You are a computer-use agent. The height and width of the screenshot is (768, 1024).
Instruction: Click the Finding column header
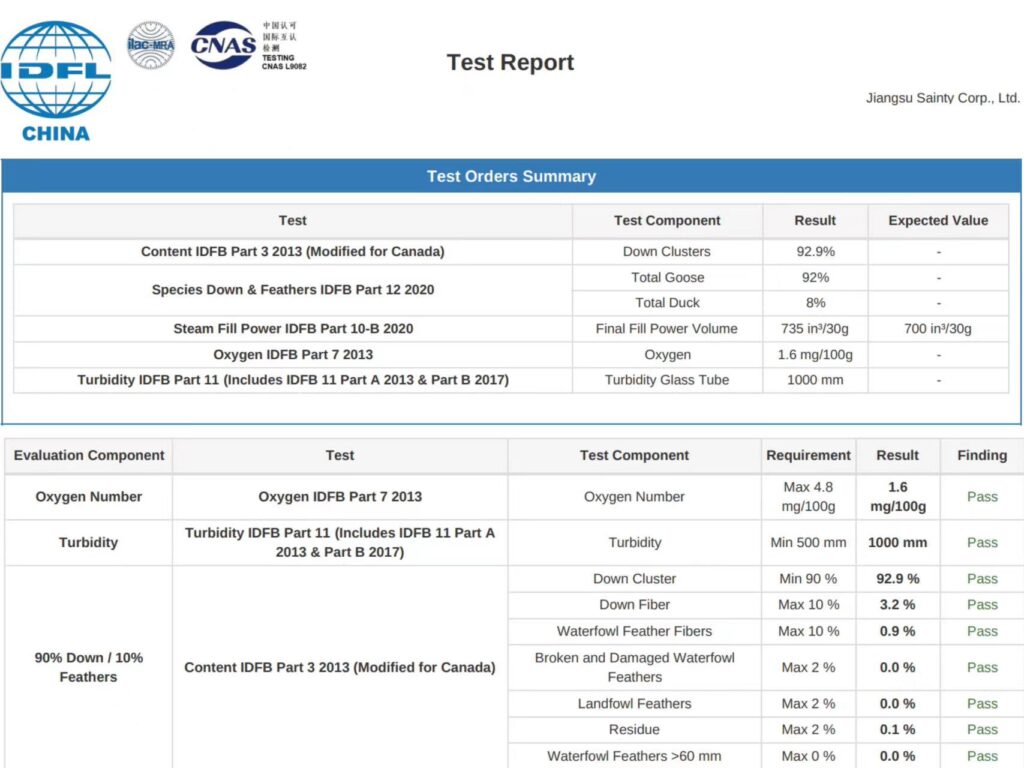pyautogui.click(x=981, y=455)
